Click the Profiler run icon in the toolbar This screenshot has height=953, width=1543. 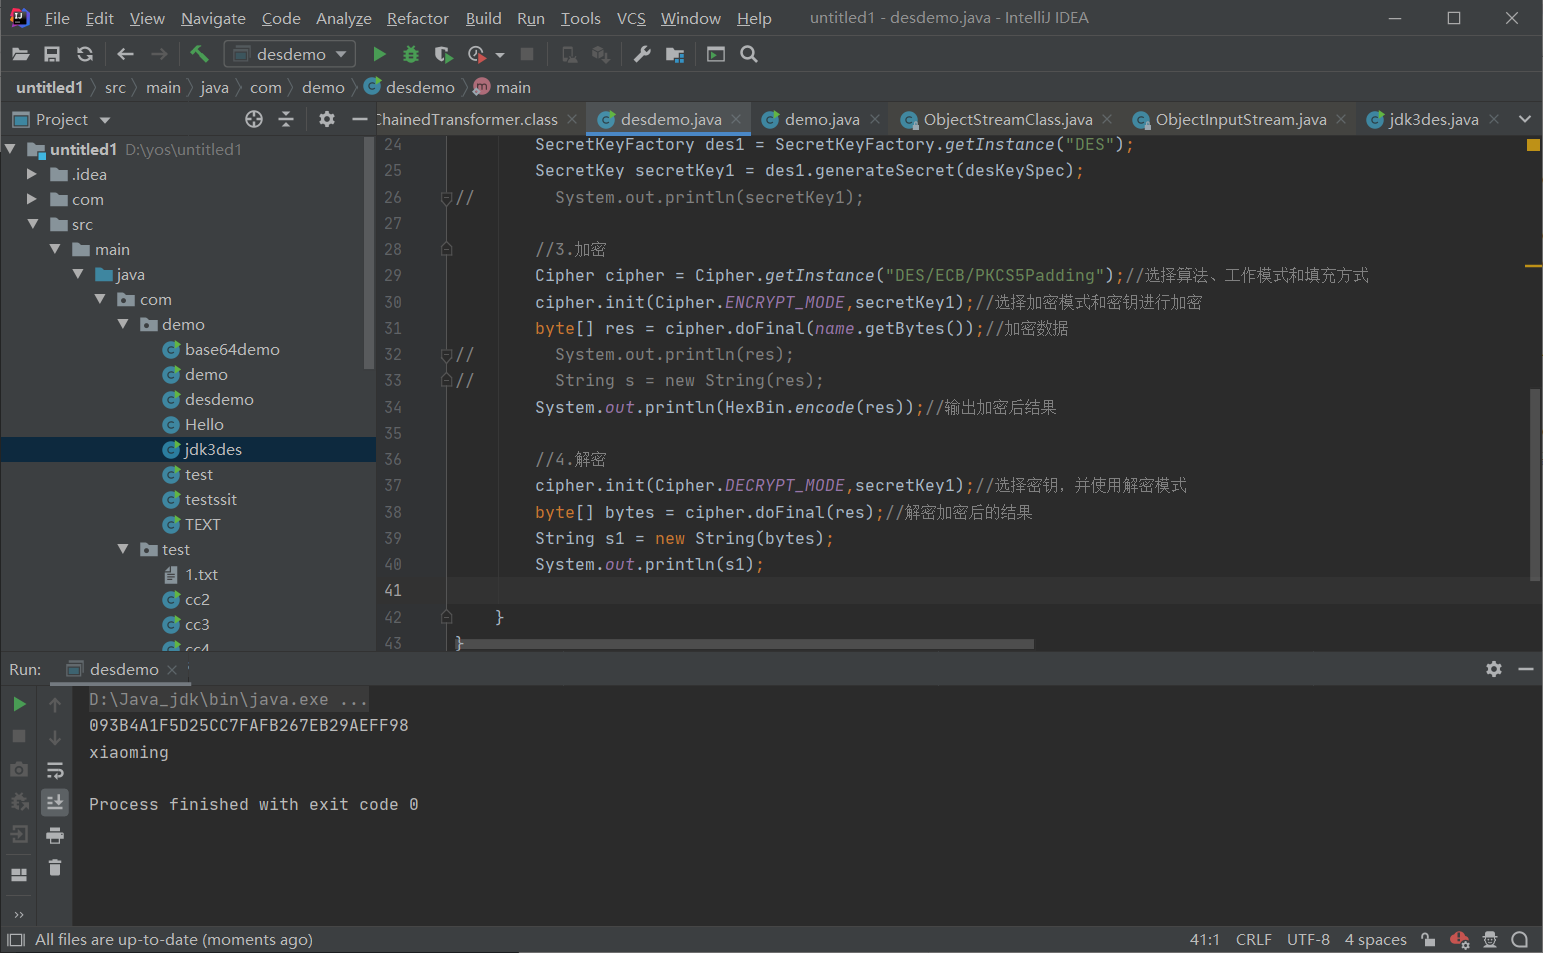(477, 54)
